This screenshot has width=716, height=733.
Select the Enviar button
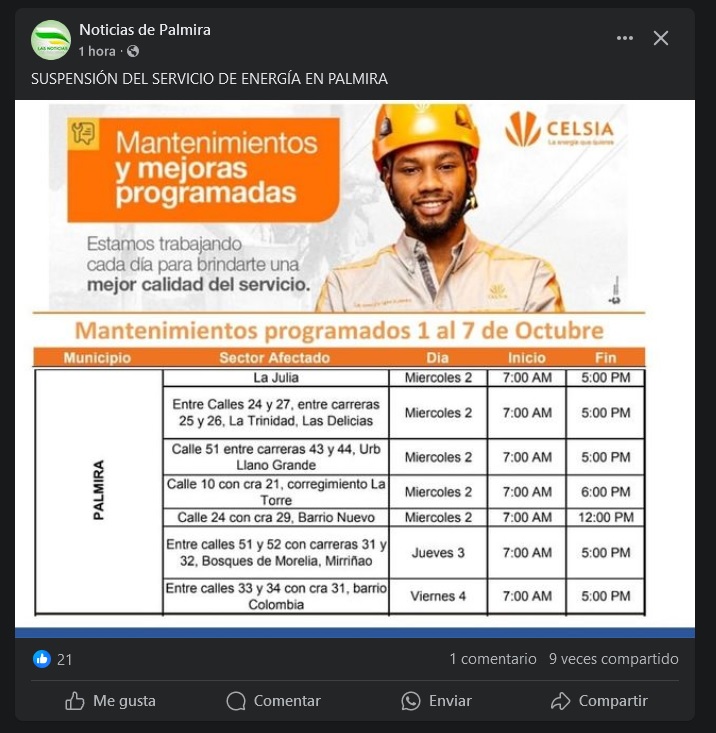coord(437,701)
